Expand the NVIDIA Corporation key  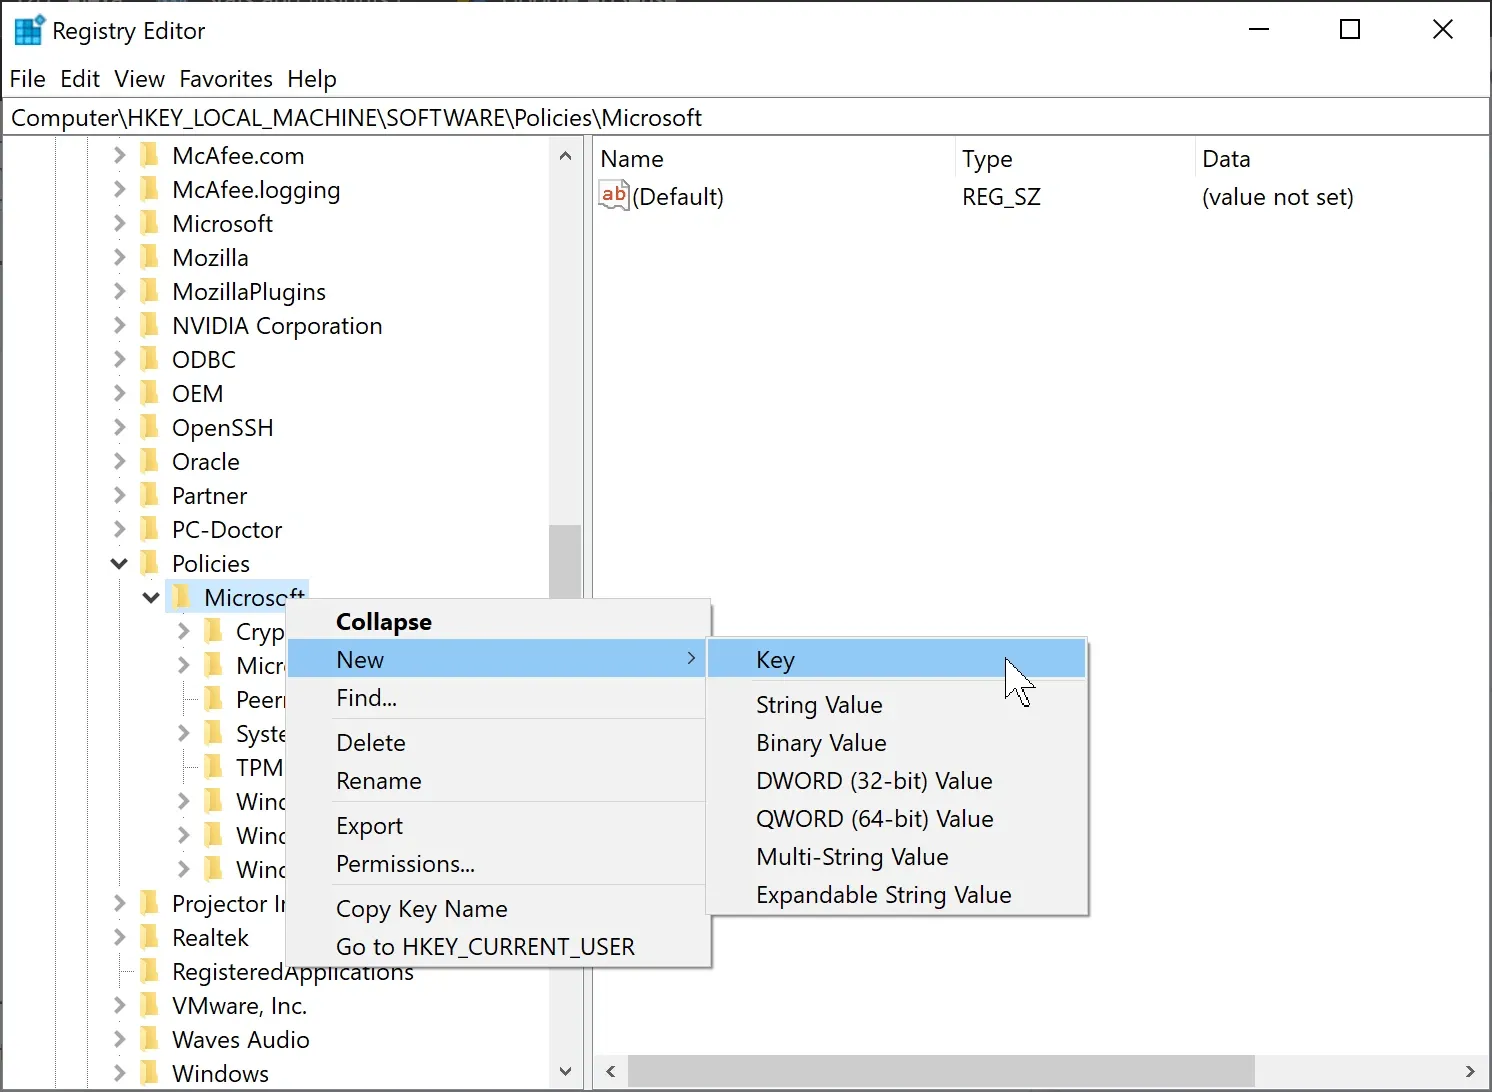click(120, 325)
